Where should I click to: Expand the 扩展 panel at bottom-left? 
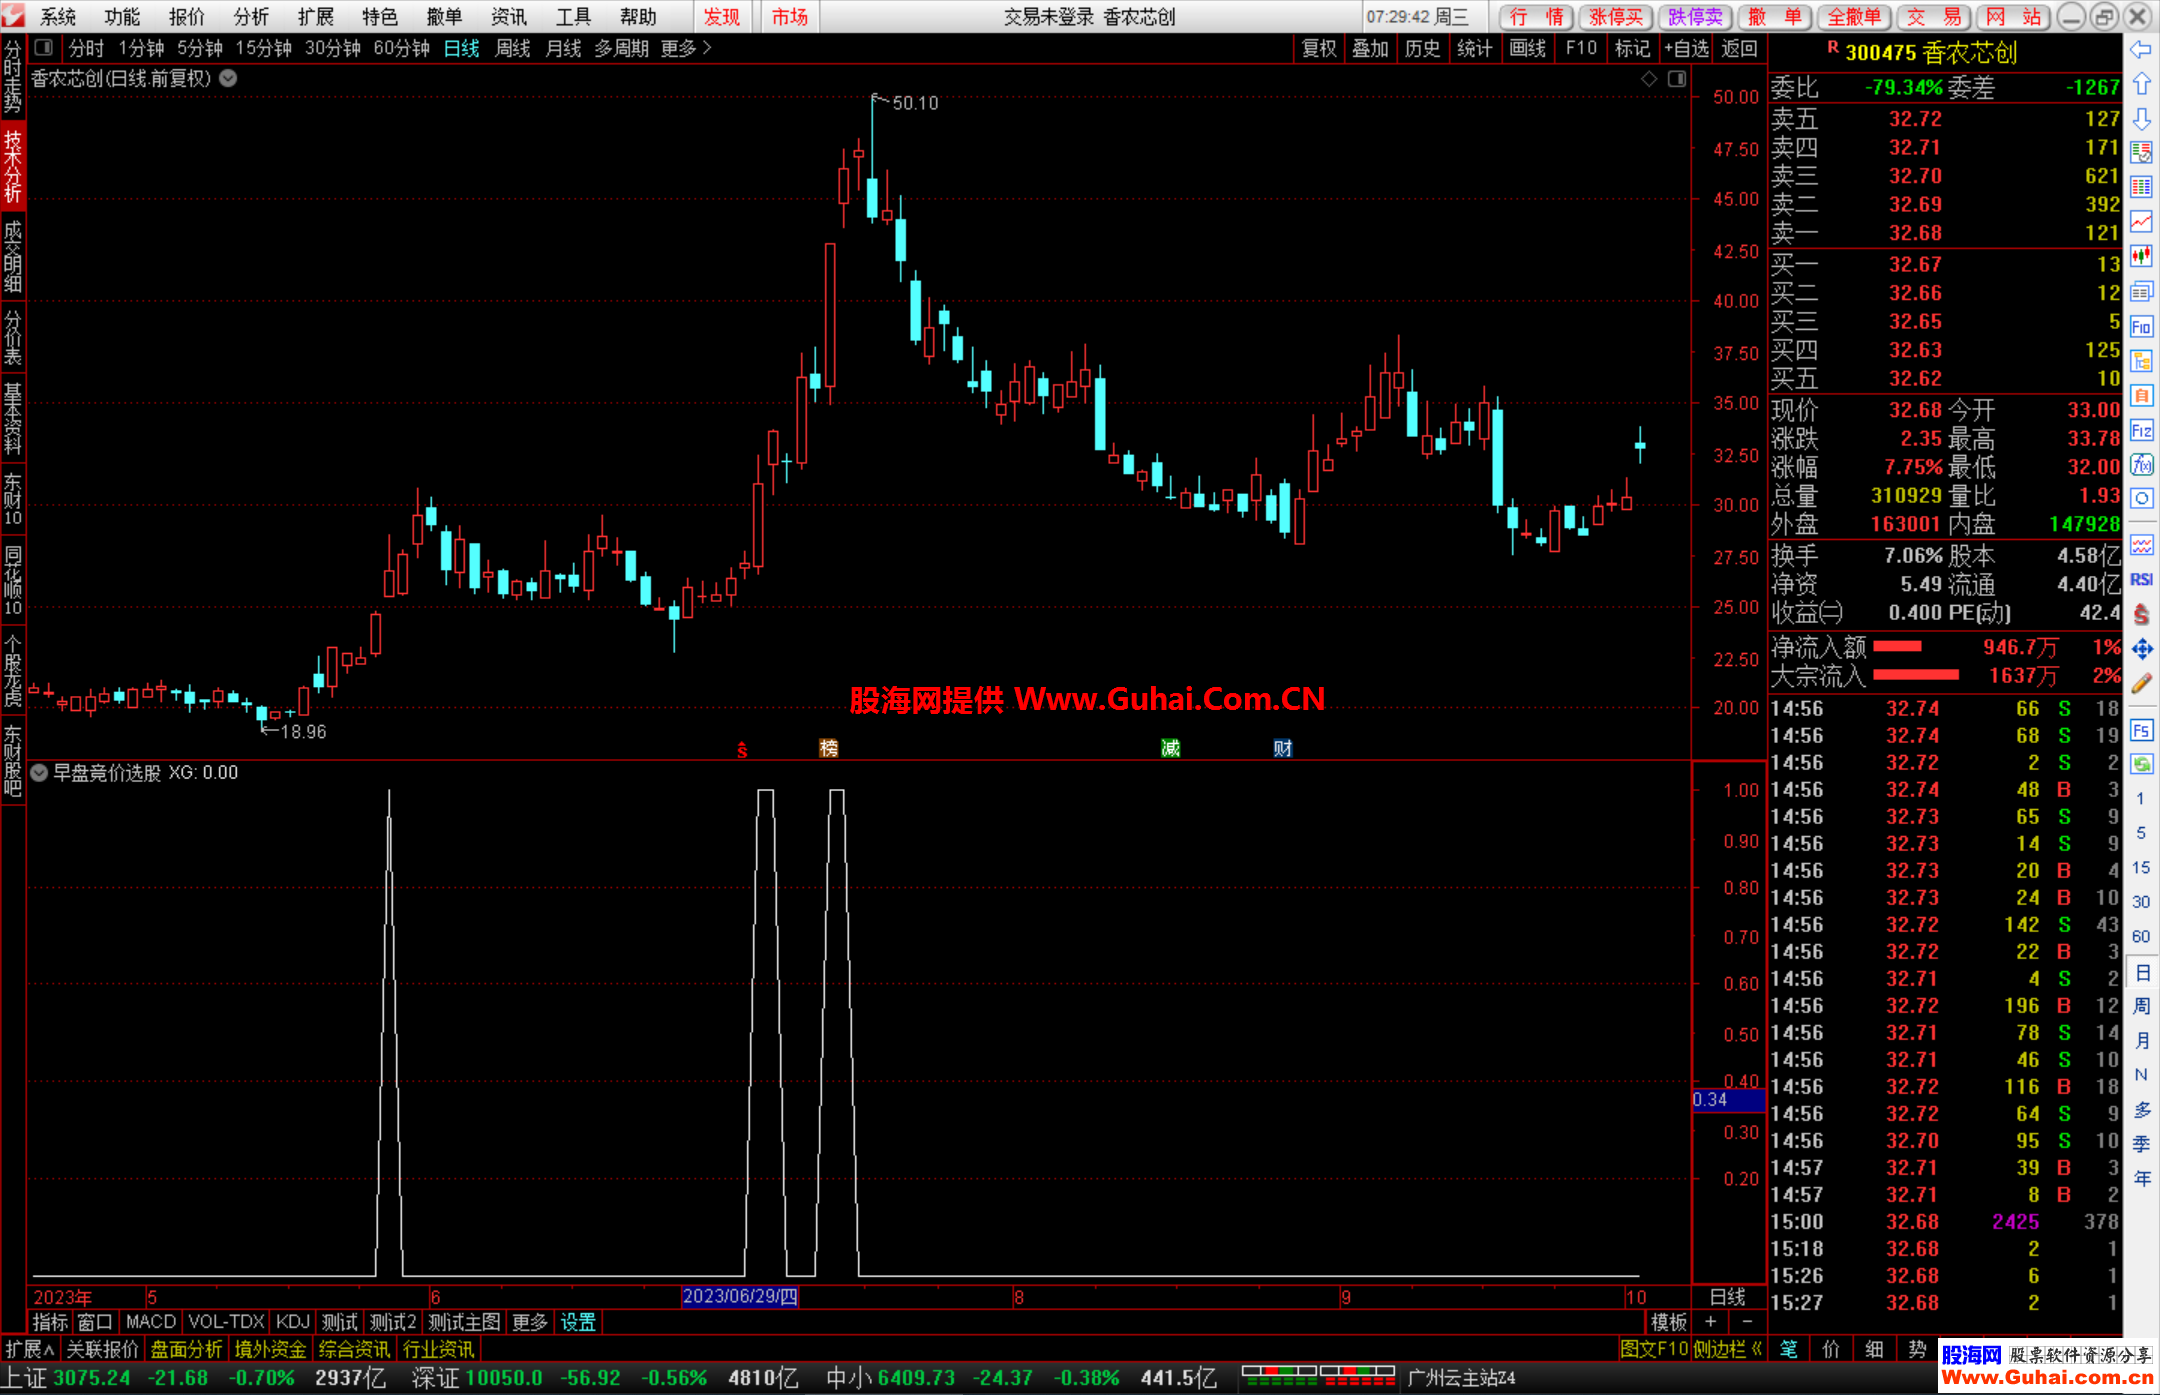click(x=30, y=1348)
